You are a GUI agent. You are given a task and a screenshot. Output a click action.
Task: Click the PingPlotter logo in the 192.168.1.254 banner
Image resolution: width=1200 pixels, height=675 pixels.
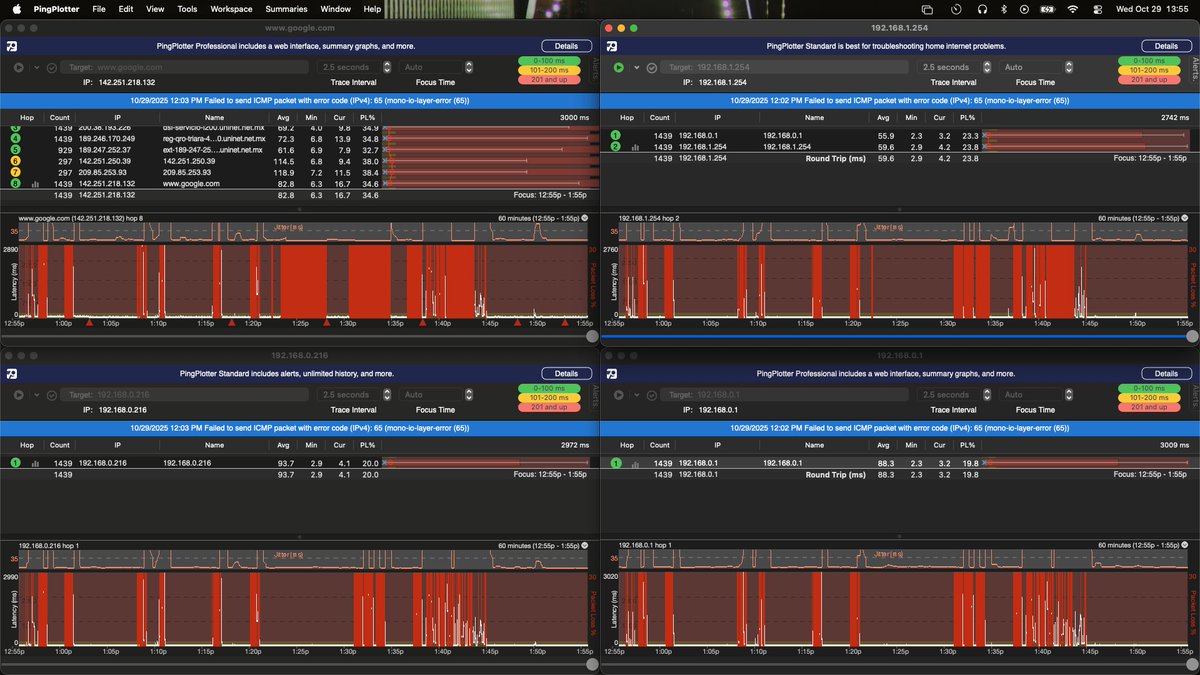point(610,46)
